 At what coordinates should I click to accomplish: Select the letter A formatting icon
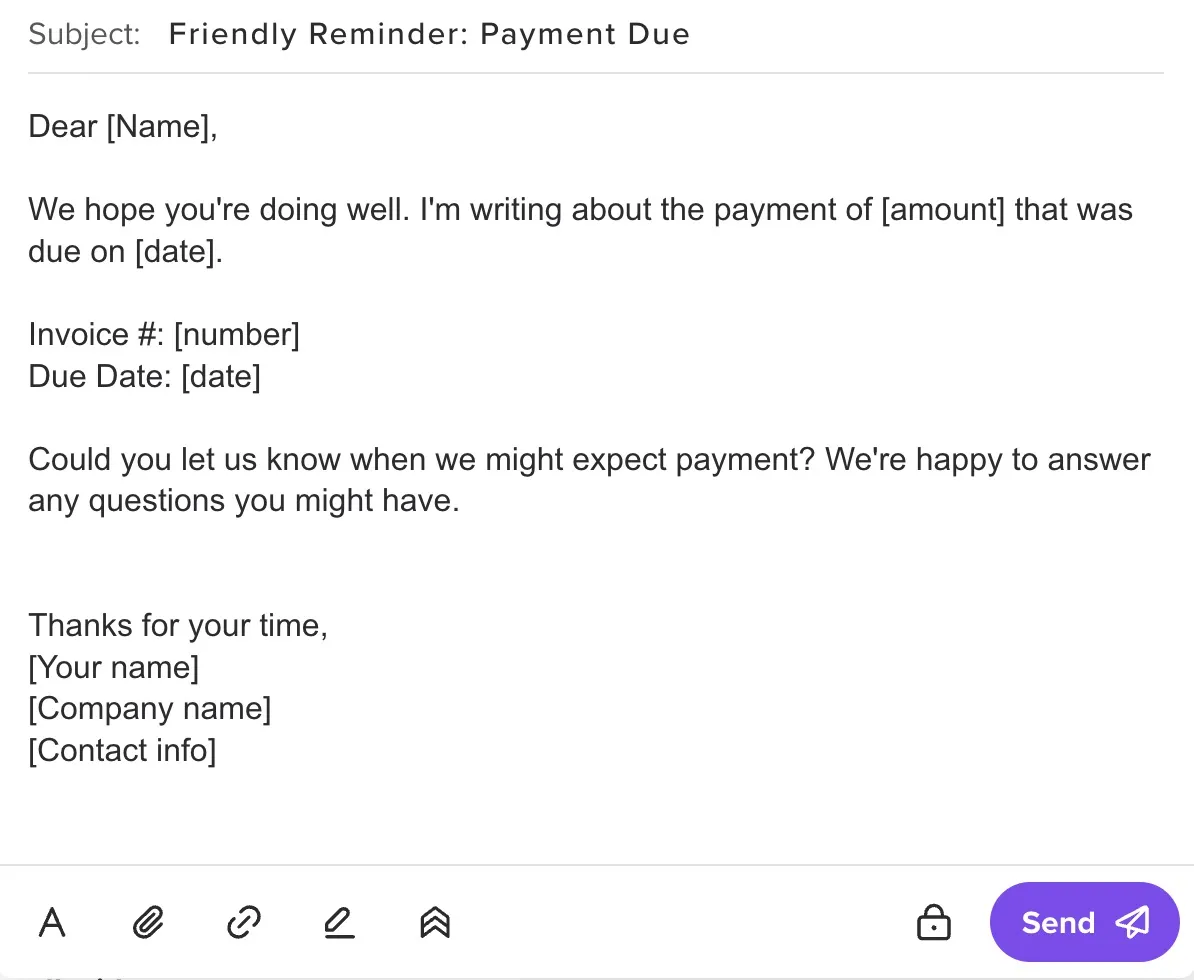[52, 922]
